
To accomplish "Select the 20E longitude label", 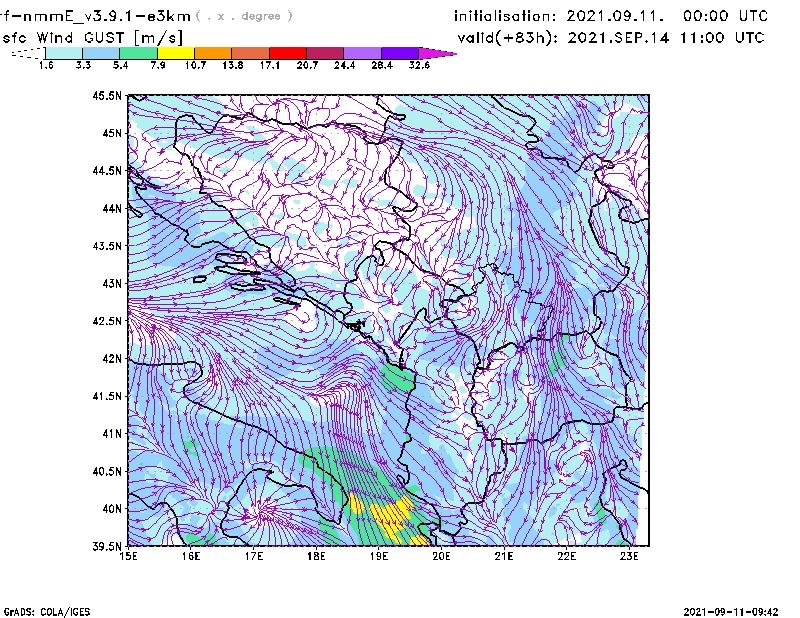I will 441,556.
